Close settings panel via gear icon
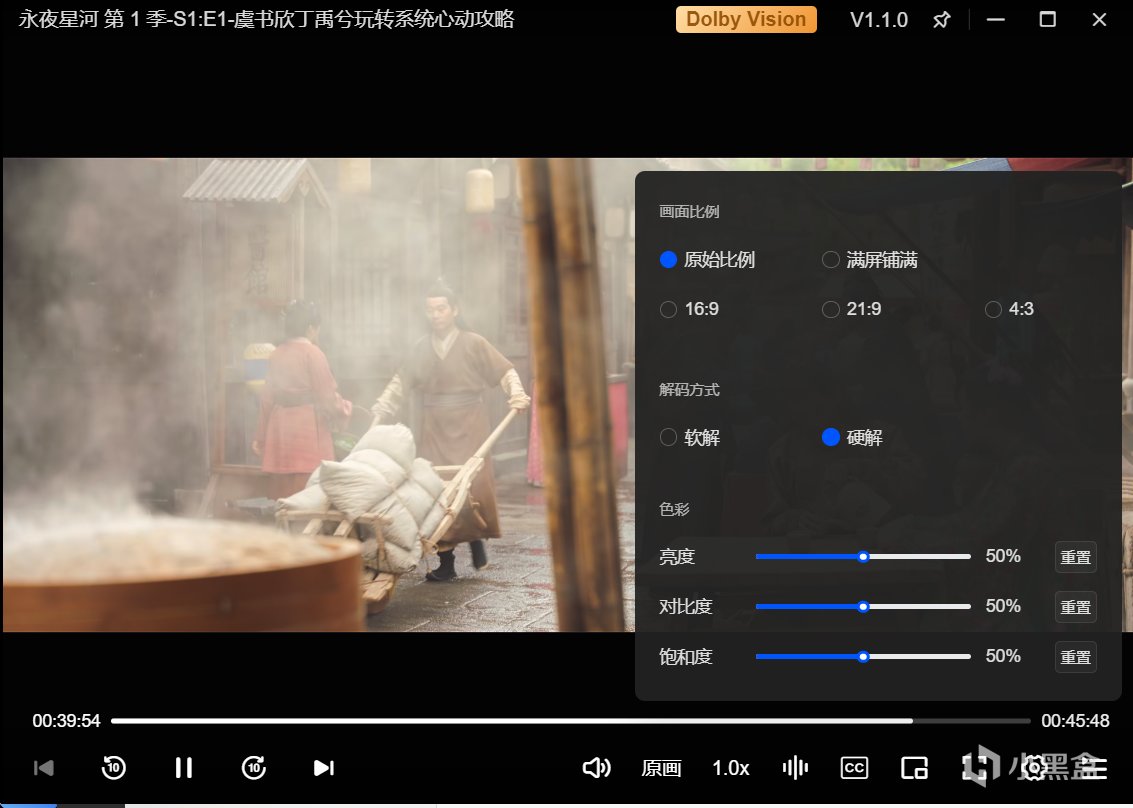Screen dimensions: 1133x808 tap(1034, 768)
